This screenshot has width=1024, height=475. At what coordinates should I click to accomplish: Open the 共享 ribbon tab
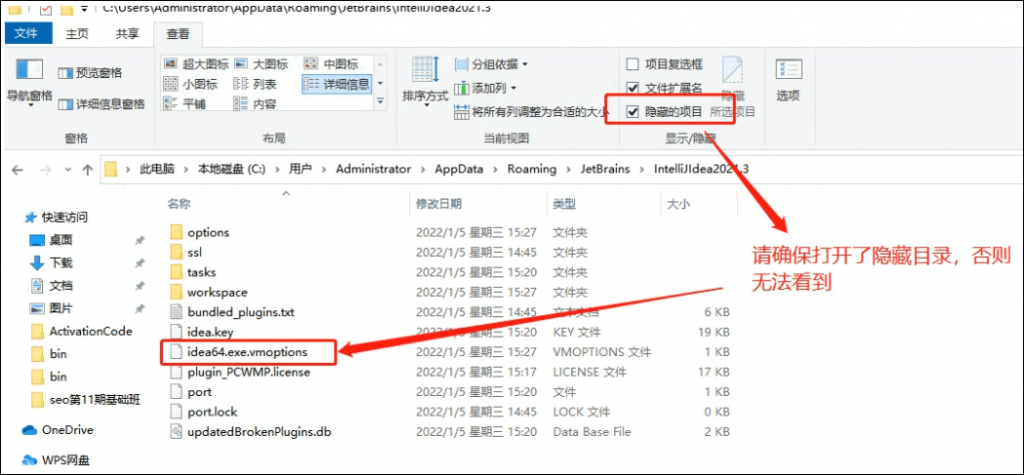click(127, 34)
